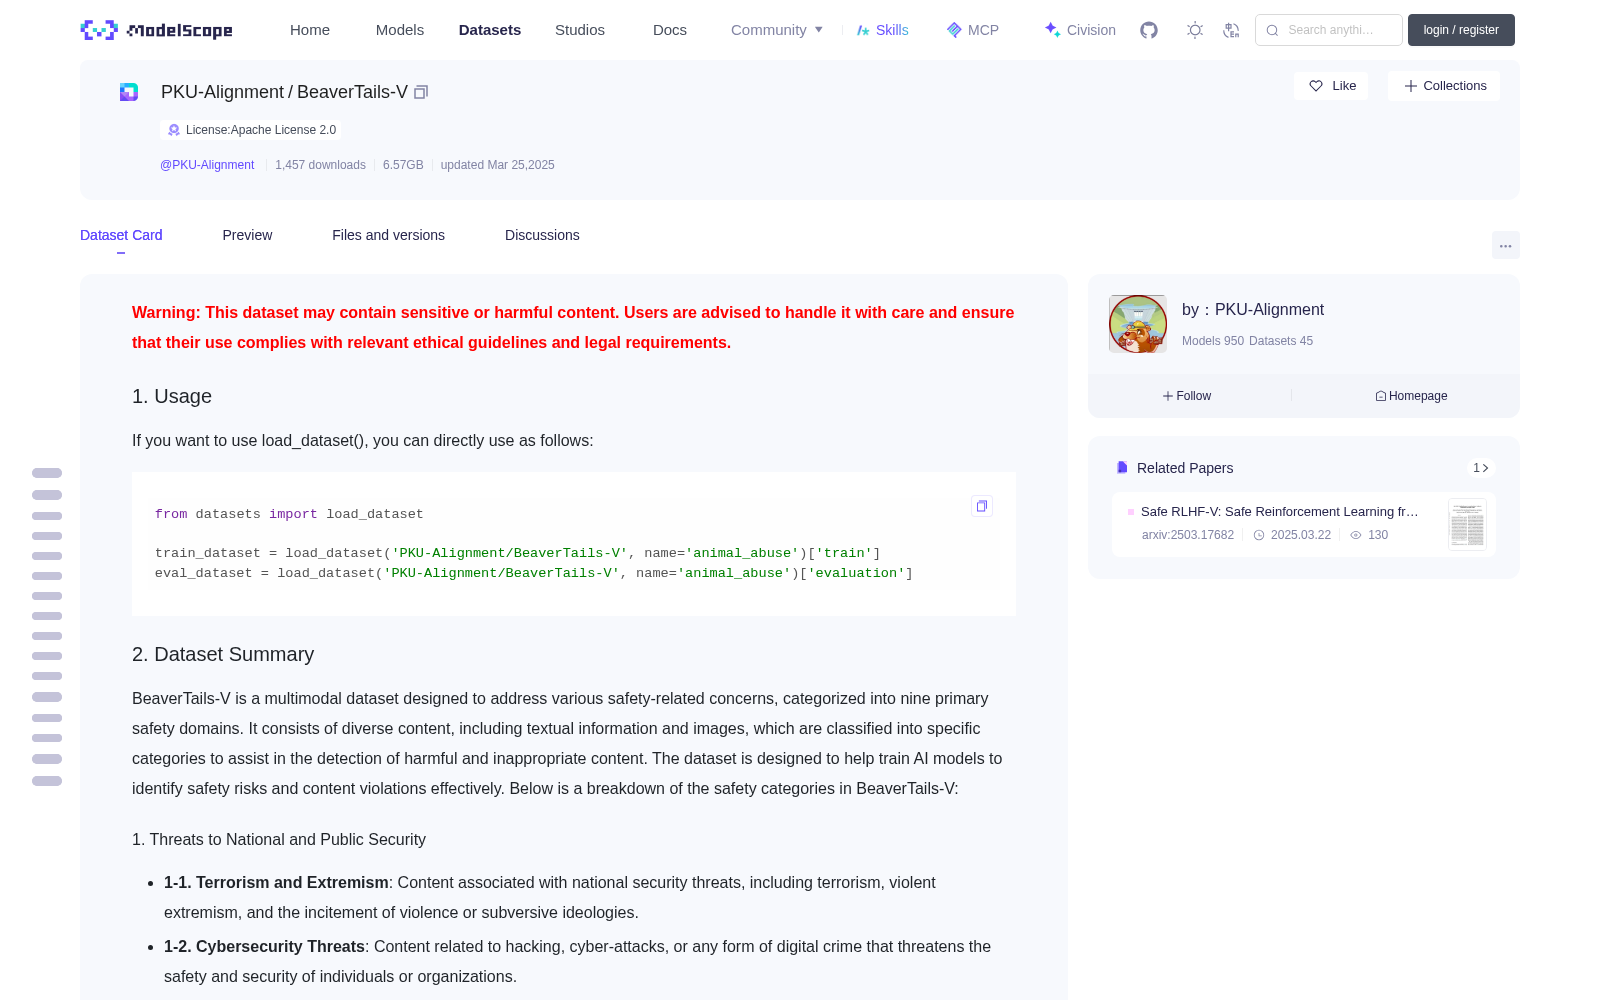1600x1000 pixels.
Task: Click the '6.57GB' size text
Action: point(403,165)
